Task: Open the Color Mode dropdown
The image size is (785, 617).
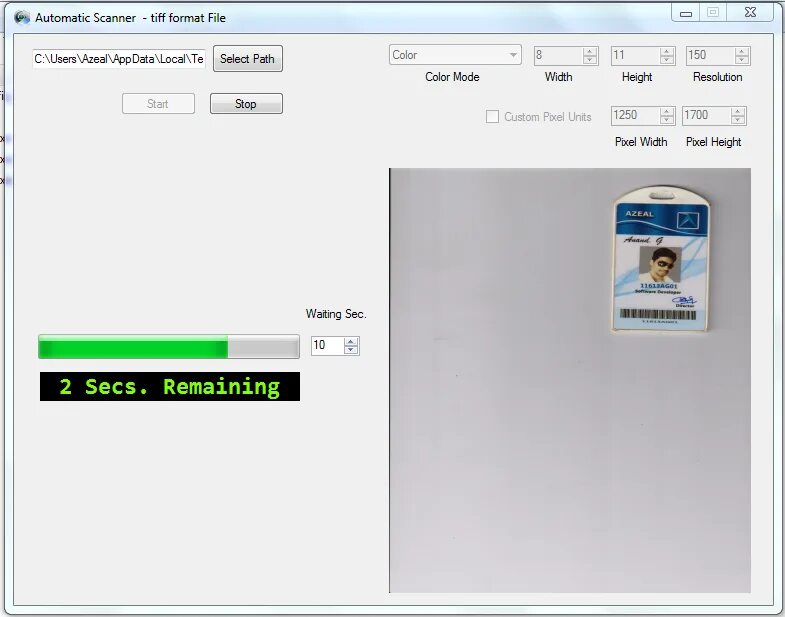Action: [455, 55]
